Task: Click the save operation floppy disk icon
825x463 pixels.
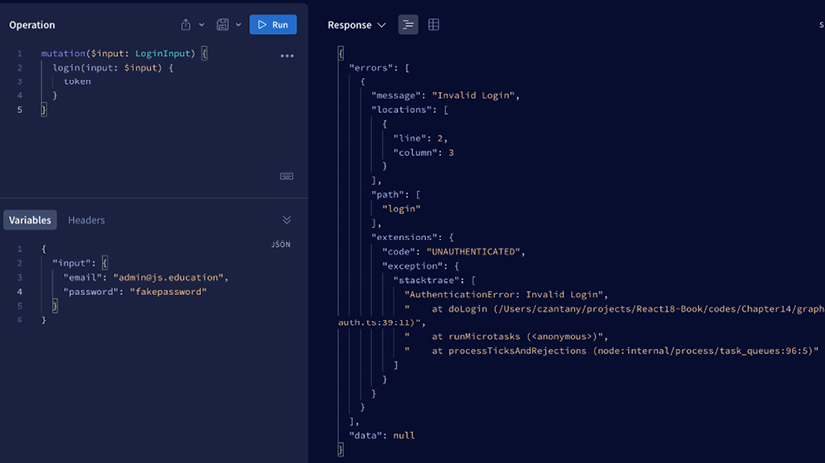Action: click(222, 25)
